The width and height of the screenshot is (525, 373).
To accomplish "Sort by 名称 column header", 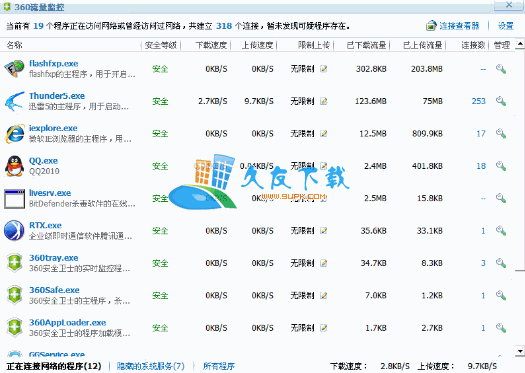I will point(14,45).
